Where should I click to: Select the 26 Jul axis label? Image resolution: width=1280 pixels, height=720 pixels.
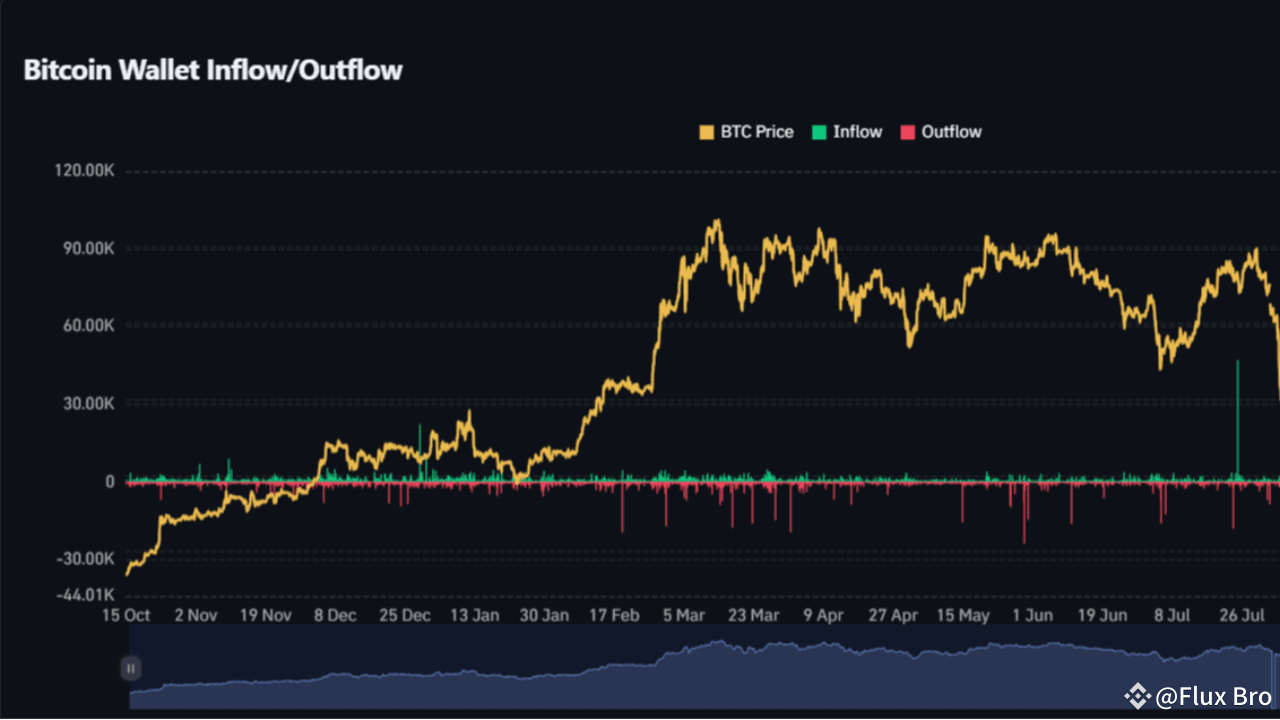[1242, 615]
